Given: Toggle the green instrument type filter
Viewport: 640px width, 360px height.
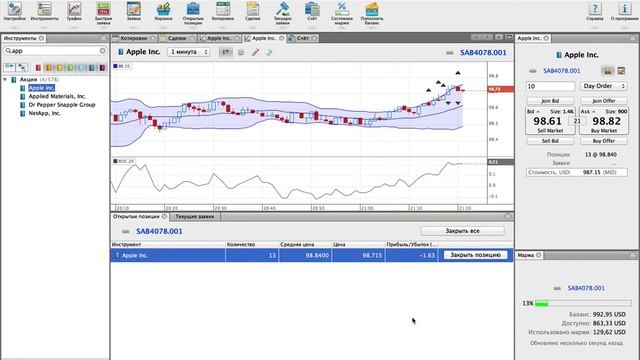Looking at the screenshot, I should [70, 68].
